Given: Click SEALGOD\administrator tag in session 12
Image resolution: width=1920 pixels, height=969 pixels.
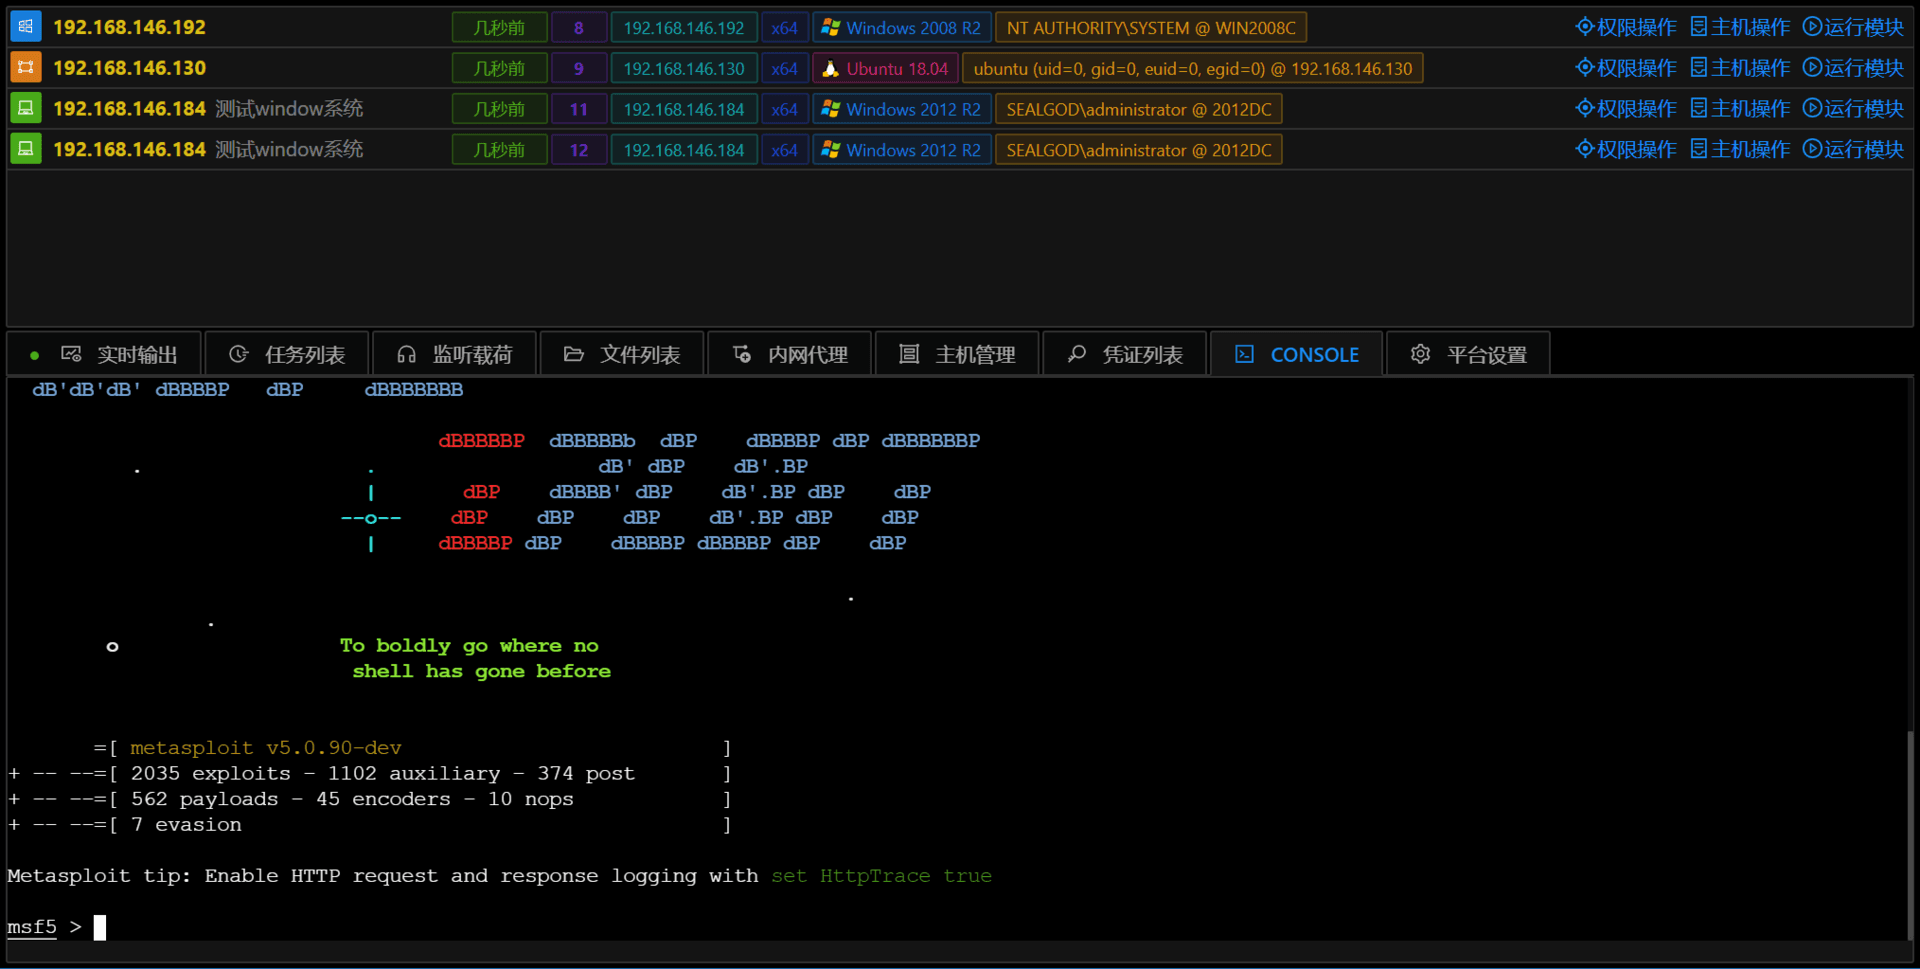Looking at the screenshot, I should click(x=1139, y=151).
